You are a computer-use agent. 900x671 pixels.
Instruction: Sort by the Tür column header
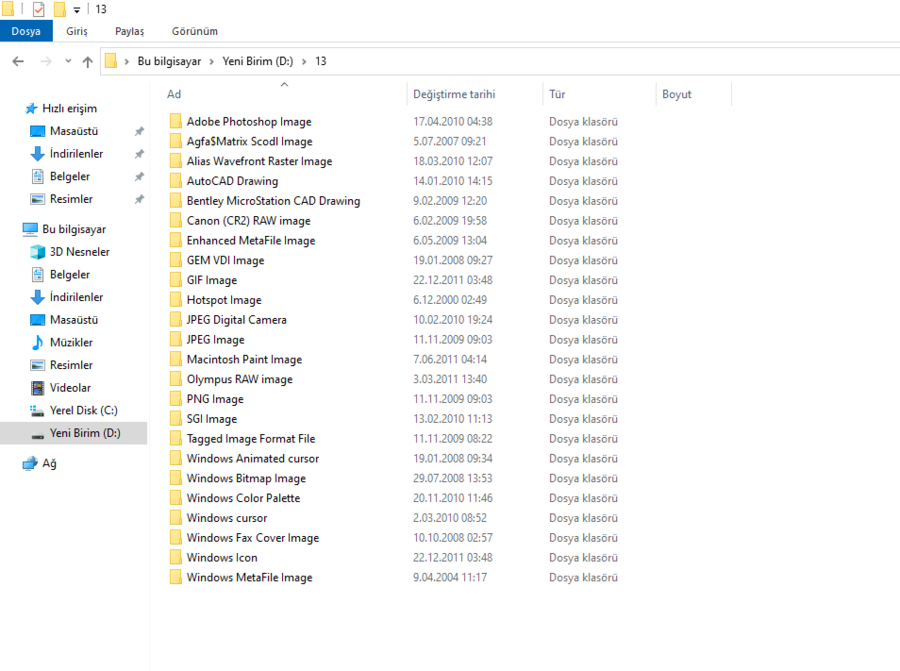557,94
